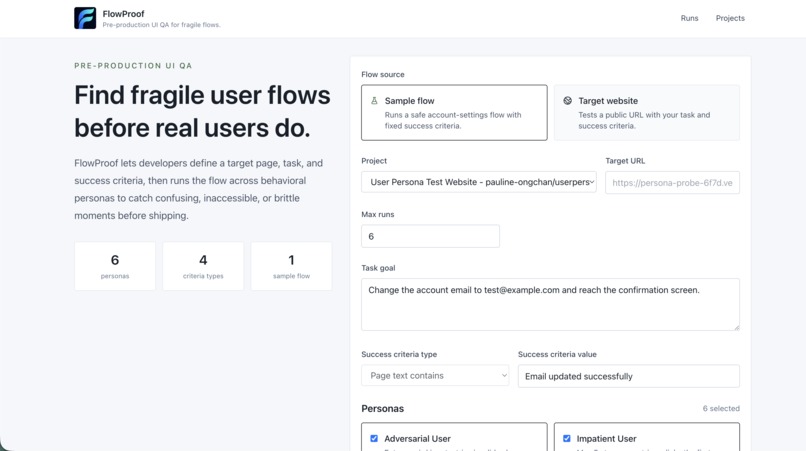Click the '6 selected' text

click(721, 408)
